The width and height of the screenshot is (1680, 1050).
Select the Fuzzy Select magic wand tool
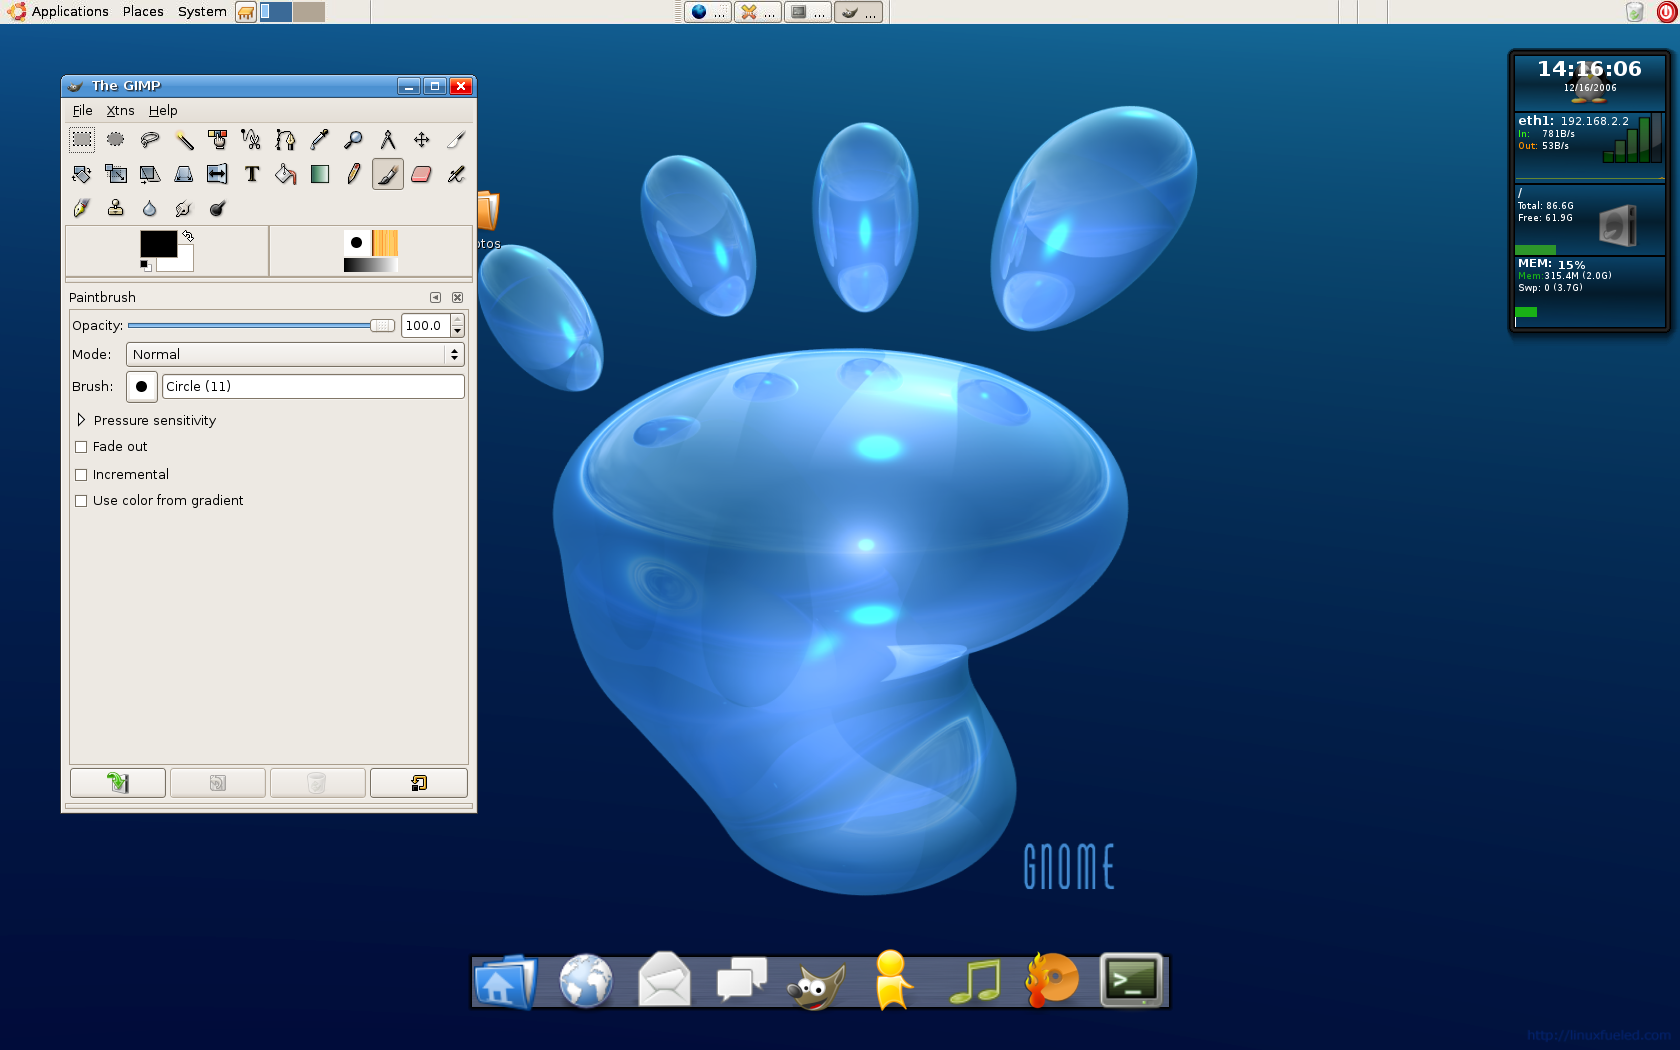184,140
